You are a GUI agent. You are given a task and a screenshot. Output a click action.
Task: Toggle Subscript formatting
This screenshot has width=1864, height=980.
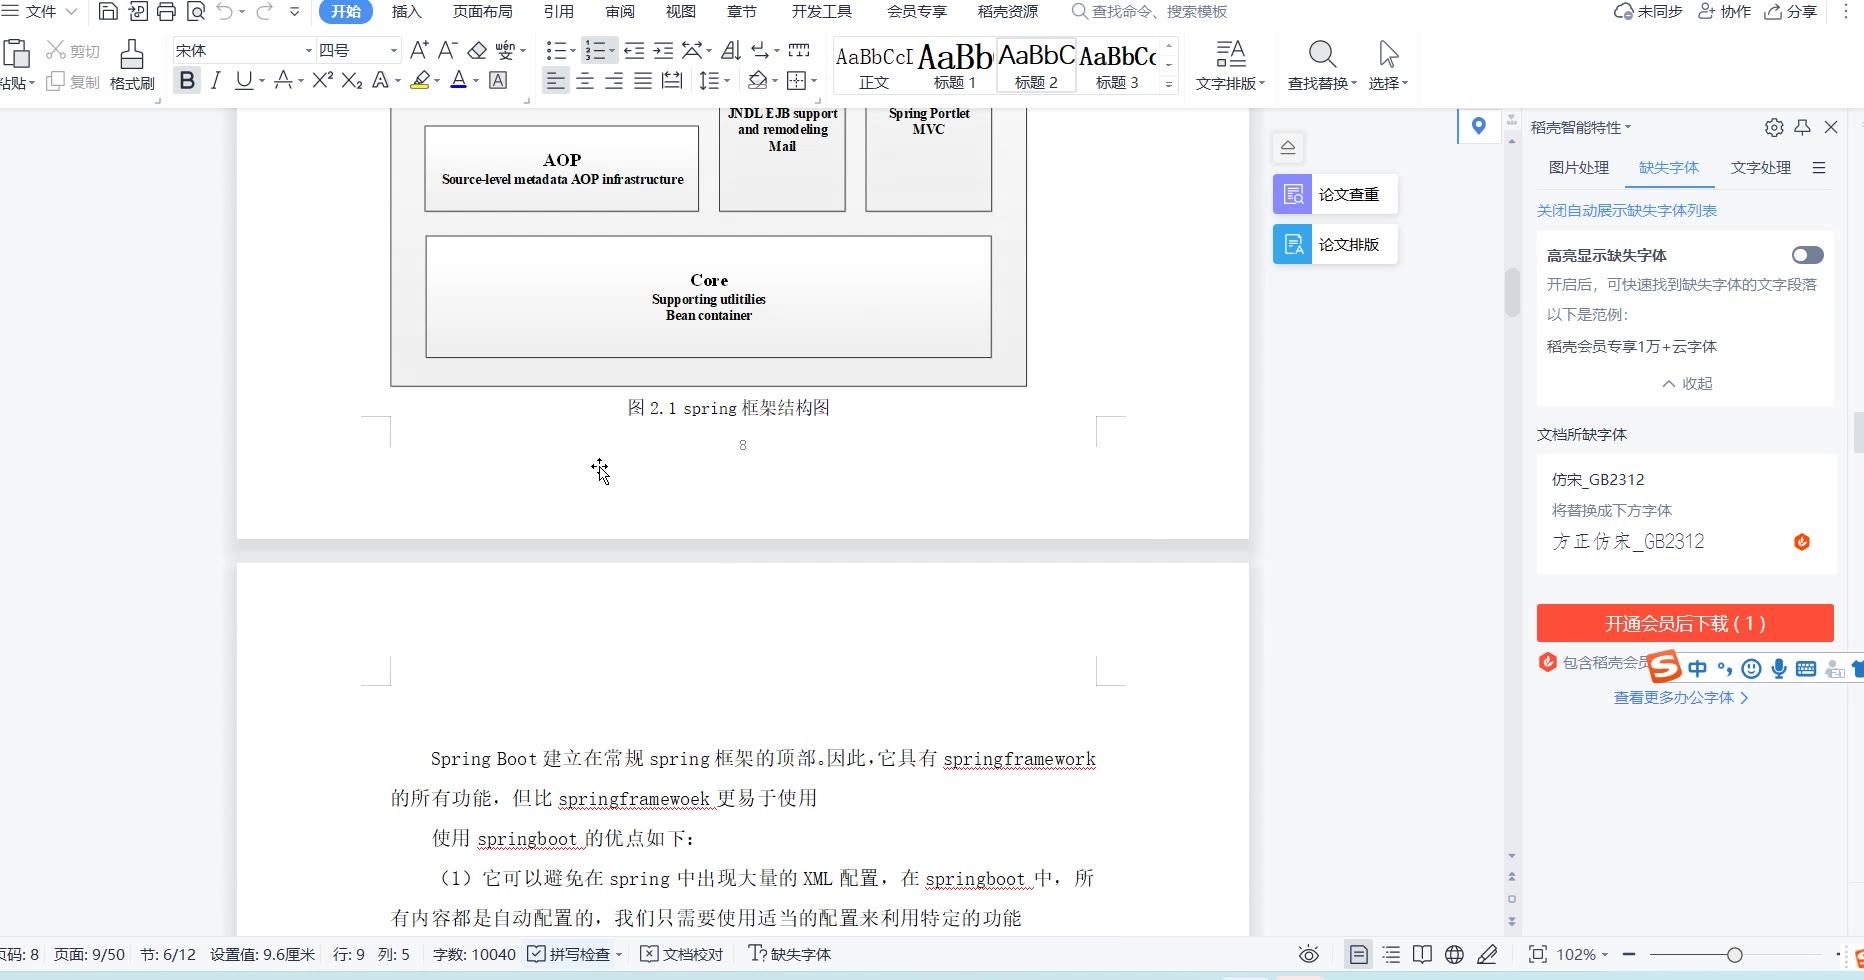coord(352,81)
